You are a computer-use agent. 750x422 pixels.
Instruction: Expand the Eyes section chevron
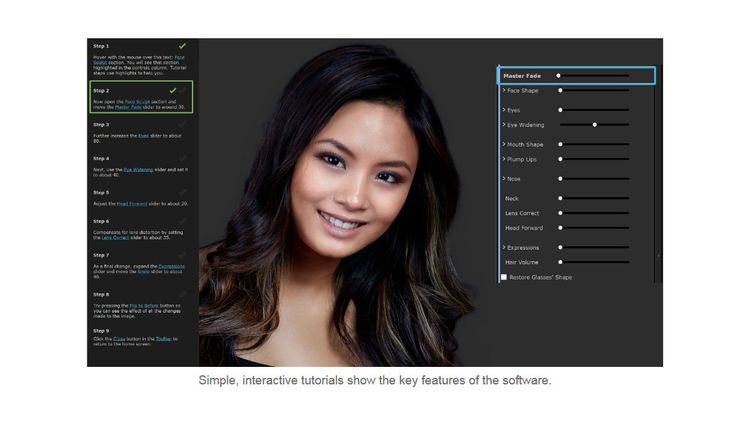coord(504,110)
